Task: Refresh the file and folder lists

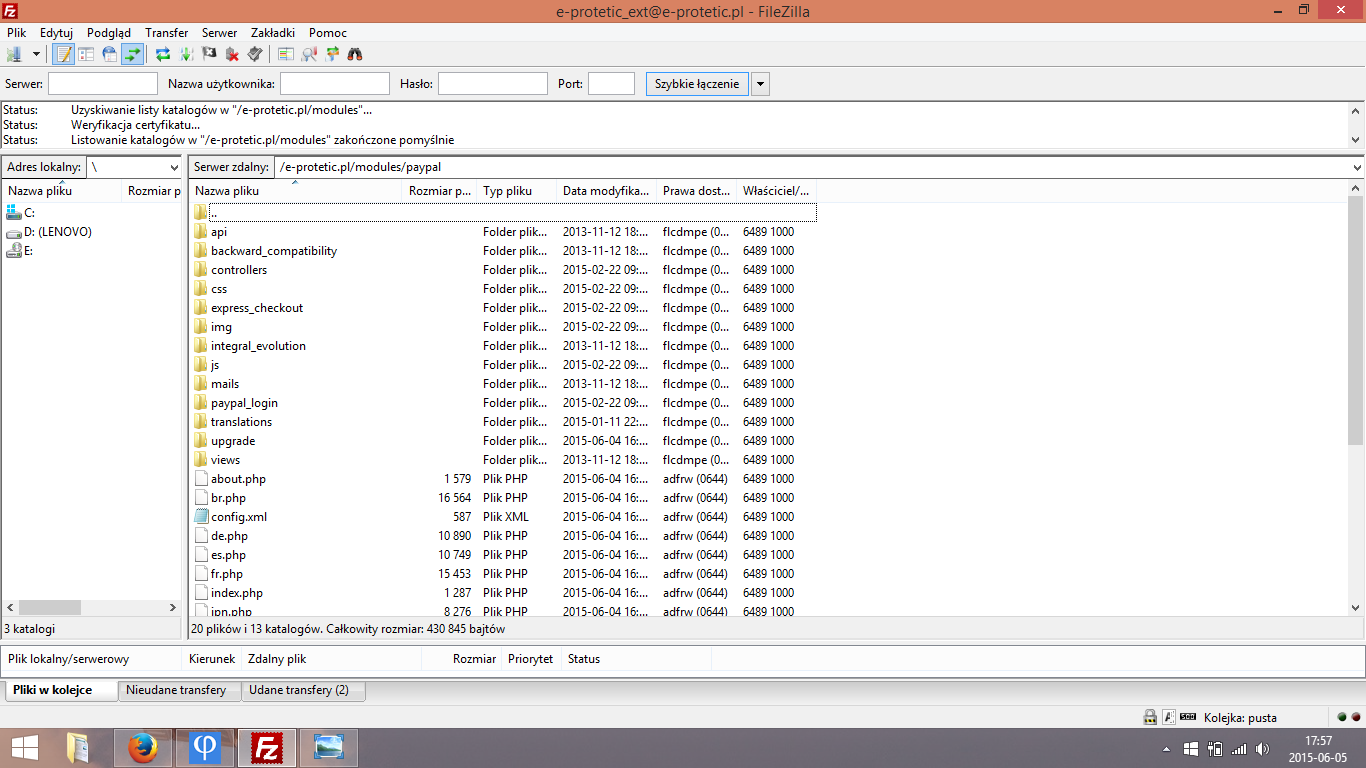Action: tap(163, 54)
